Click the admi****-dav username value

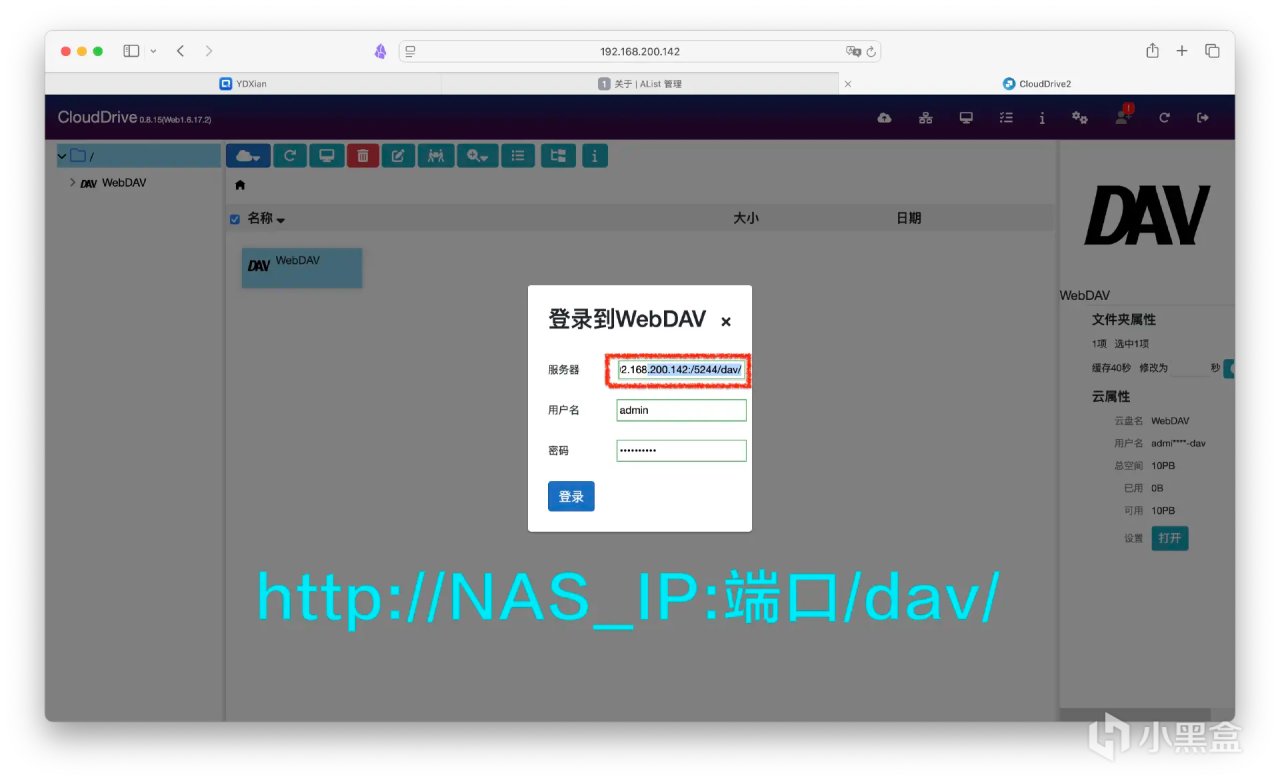coord(1178,443)
